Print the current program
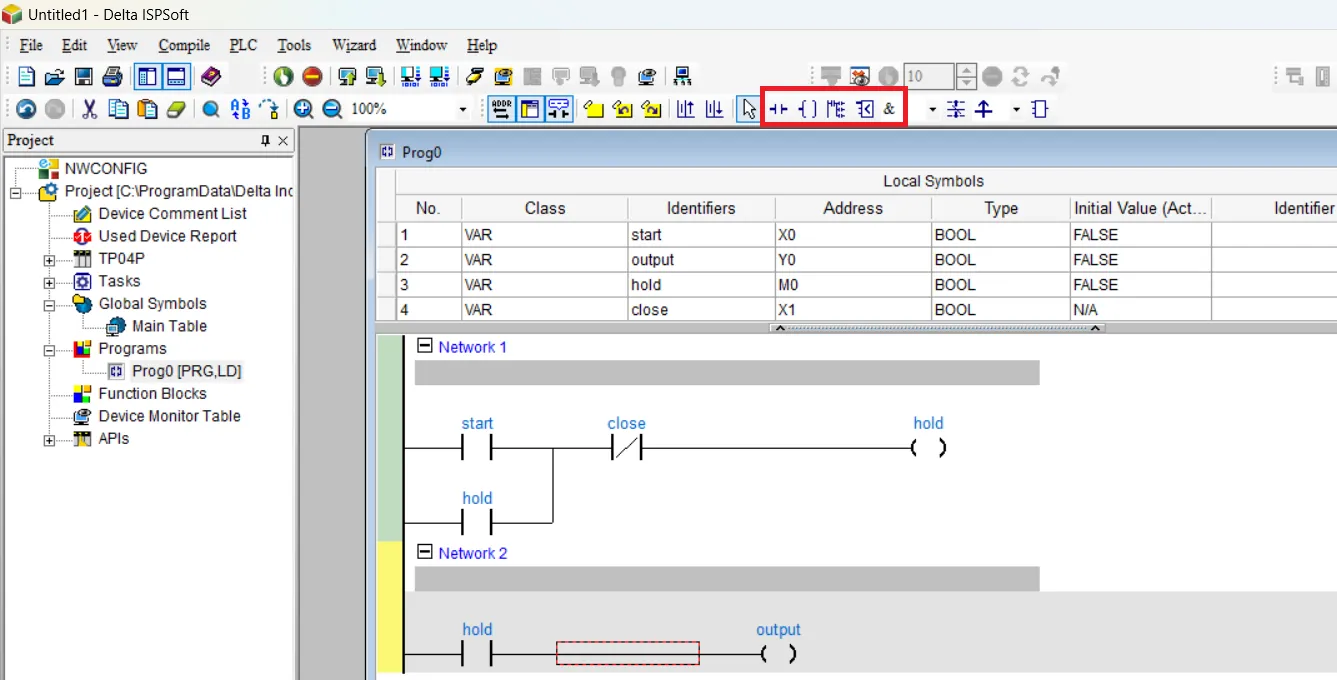This screenshot has height=680, width=1337. click(112, 76)
